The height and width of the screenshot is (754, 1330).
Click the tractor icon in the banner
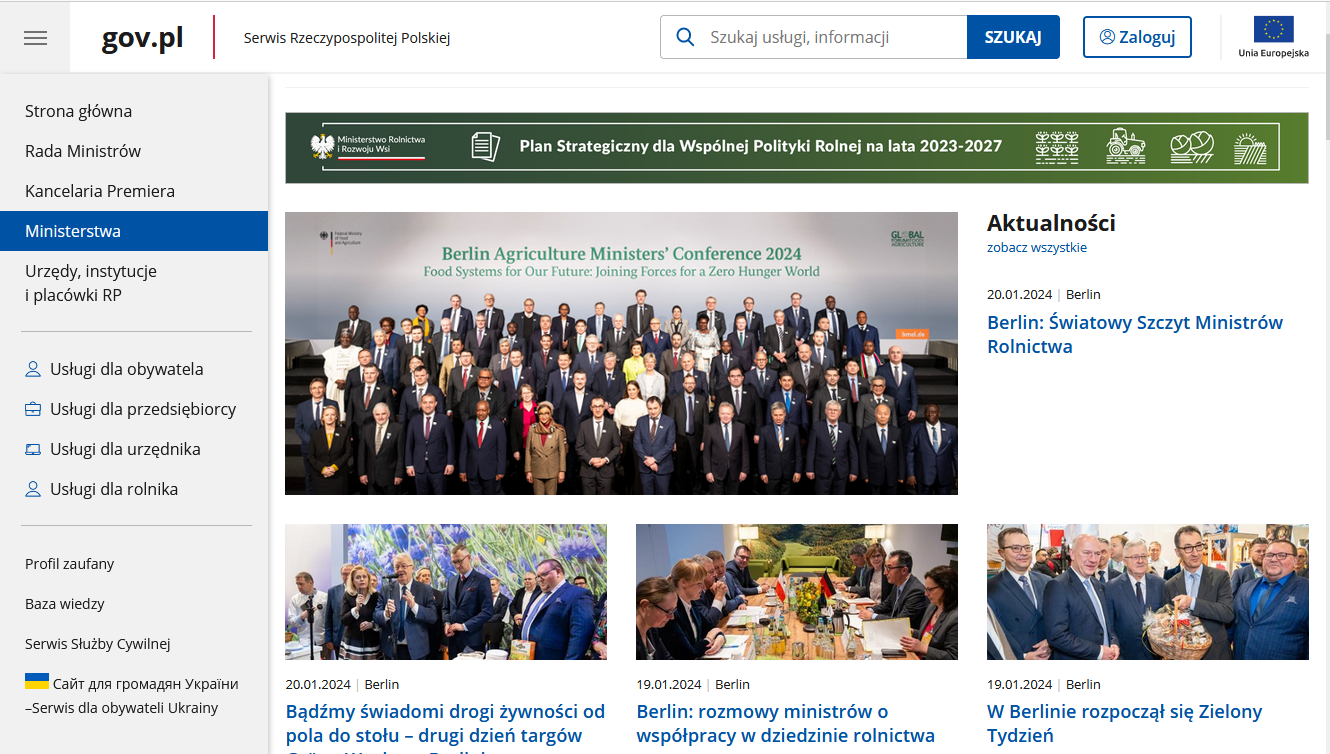(x=1126, y=147)
